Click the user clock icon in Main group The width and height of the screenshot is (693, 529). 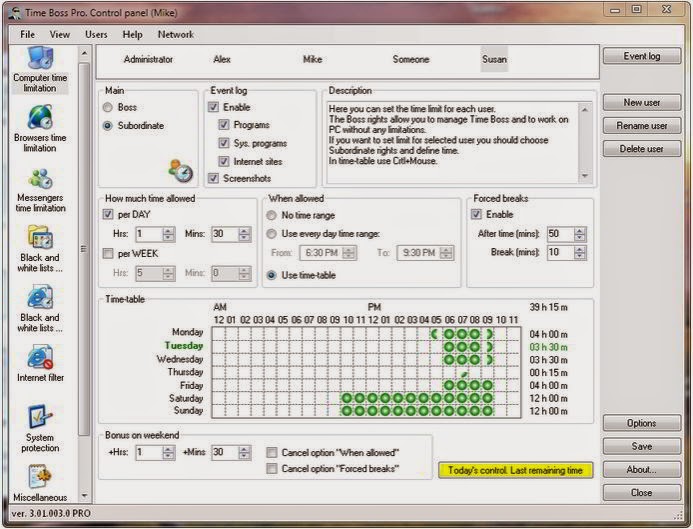pyautogui.click(x=181, y=171)
